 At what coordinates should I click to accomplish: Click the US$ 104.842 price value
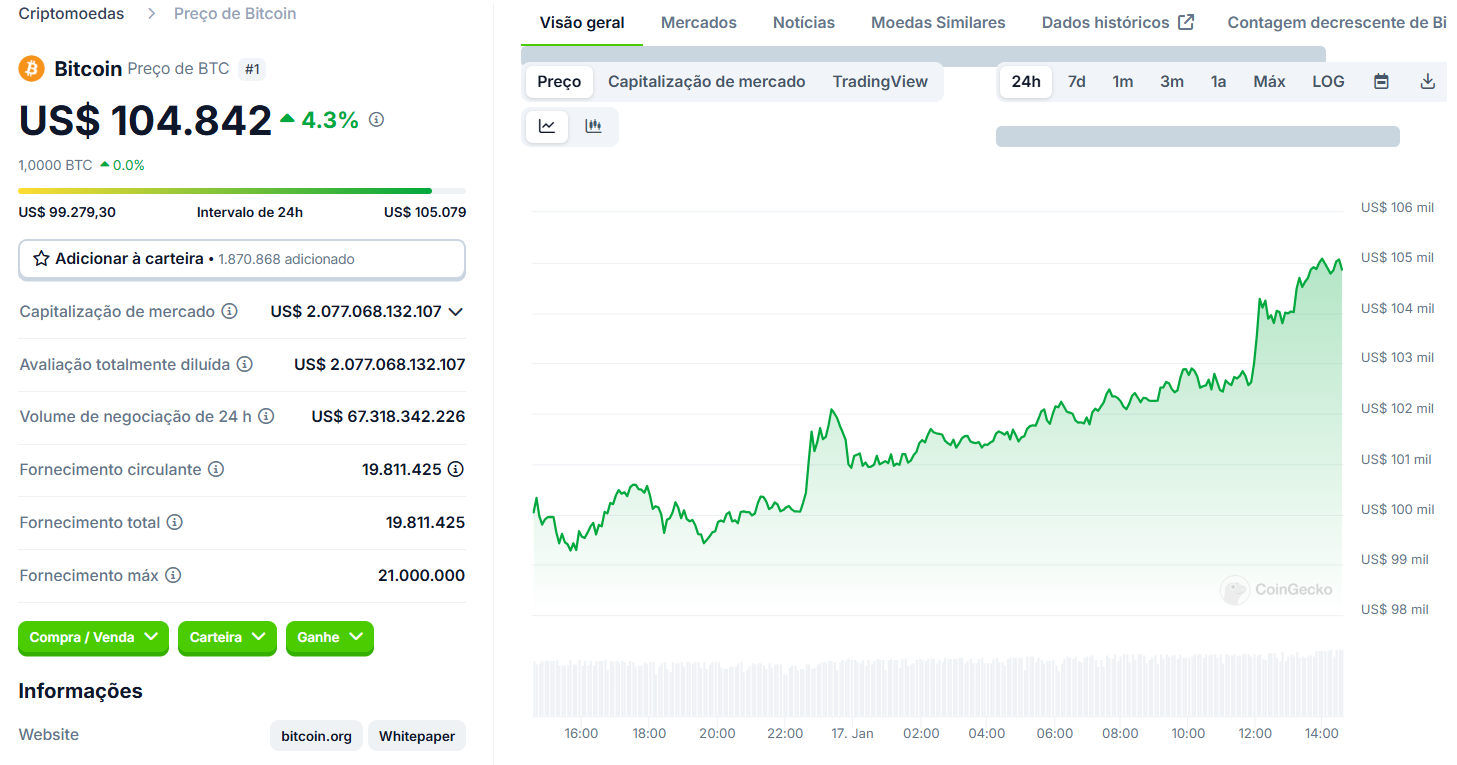coord(146,120)
